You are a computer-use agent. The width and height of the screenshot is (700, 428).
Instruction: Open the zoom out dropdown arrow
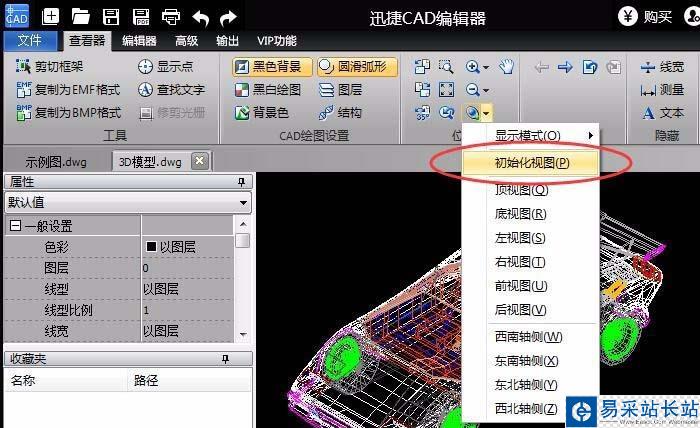tap(486, 90)
